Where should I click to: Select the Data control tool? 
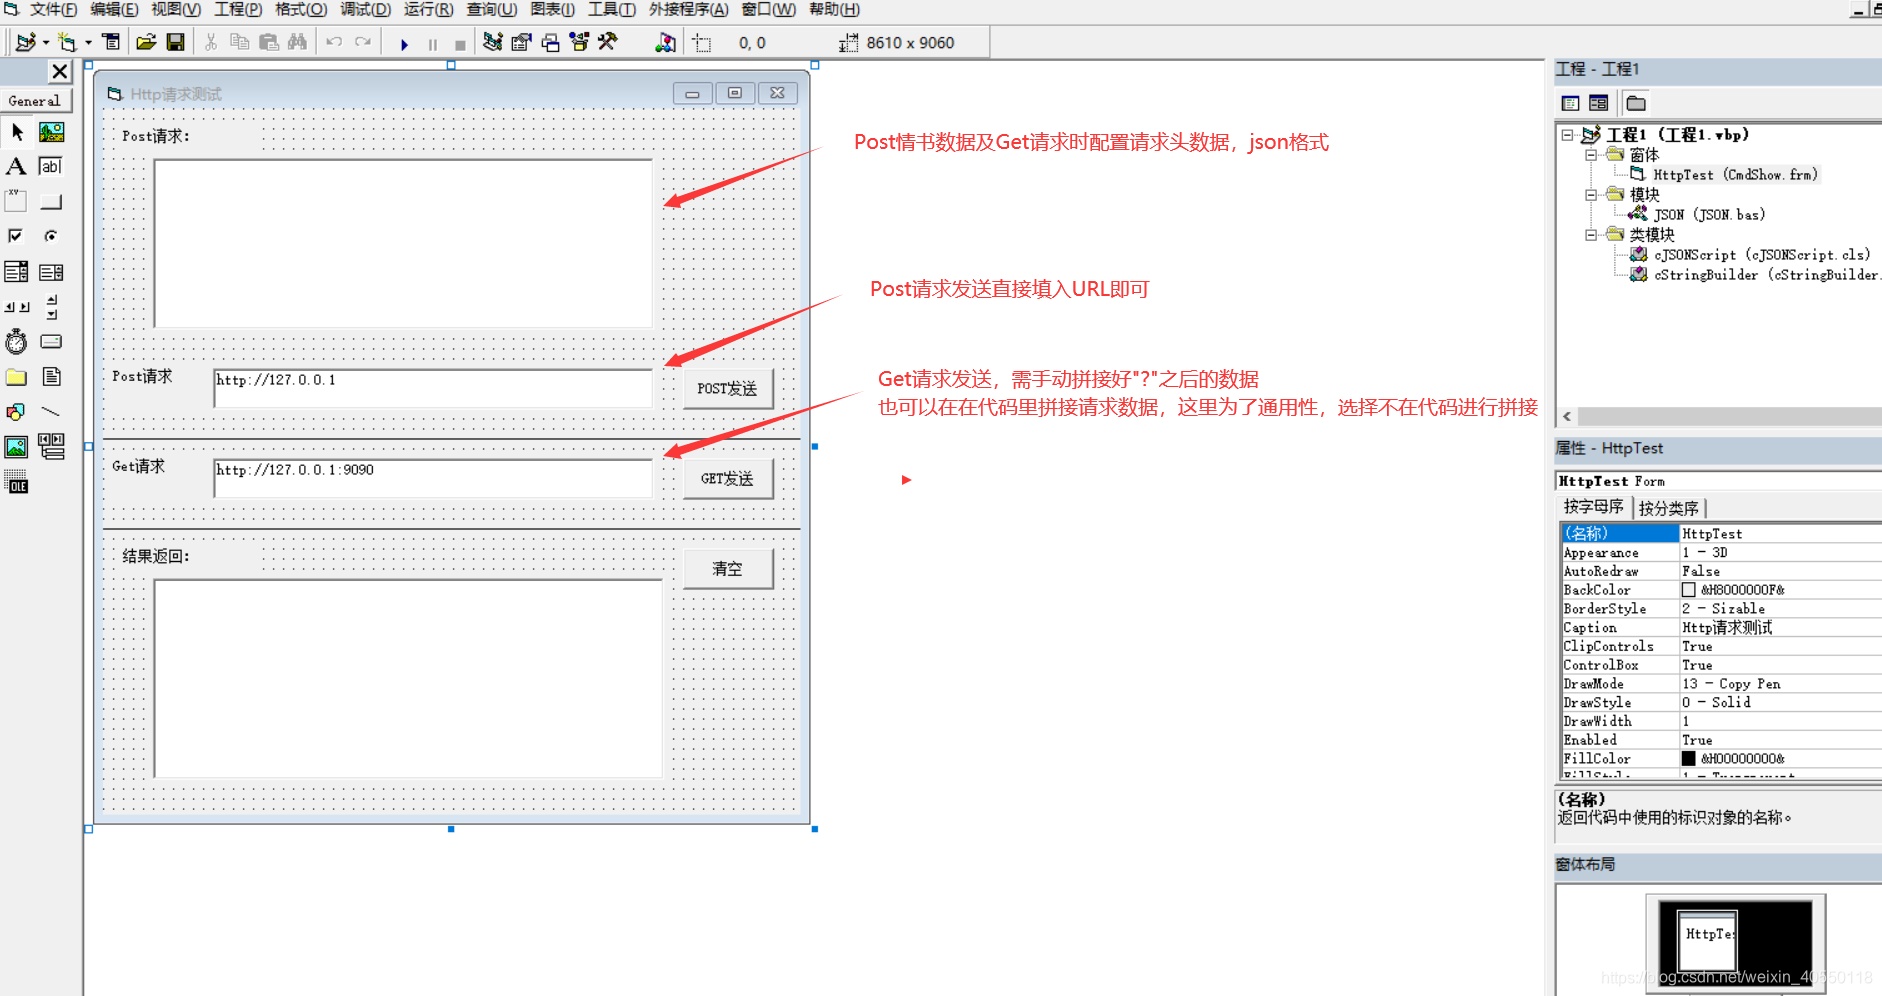(51, 447)
